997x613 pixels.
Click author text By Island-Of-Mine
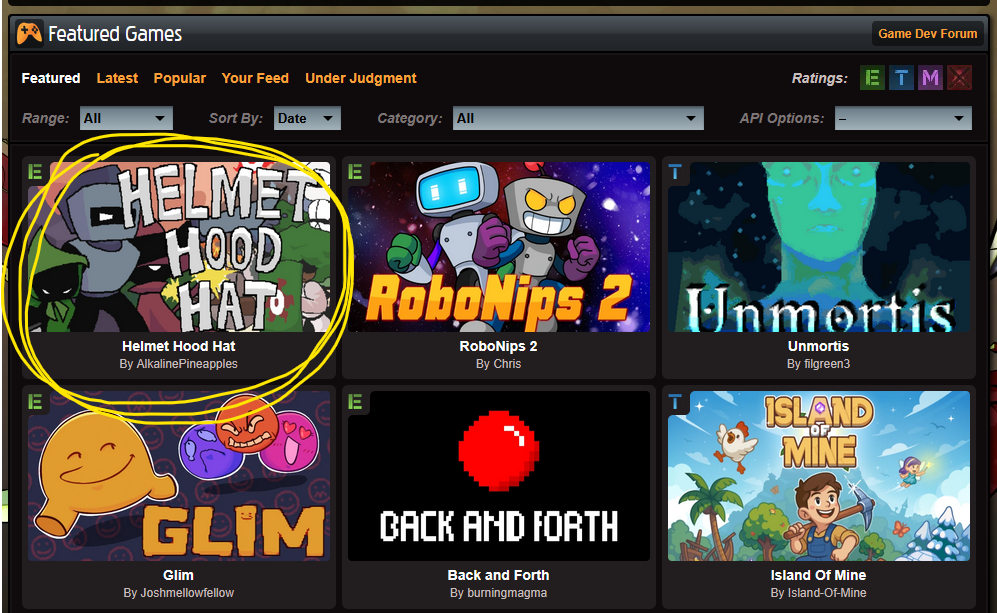818,593
